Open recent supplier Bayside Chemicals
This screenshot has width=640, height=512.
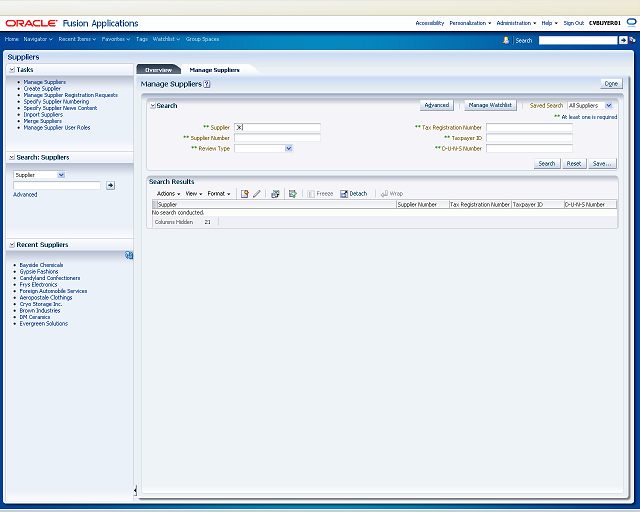coord(41,265)
